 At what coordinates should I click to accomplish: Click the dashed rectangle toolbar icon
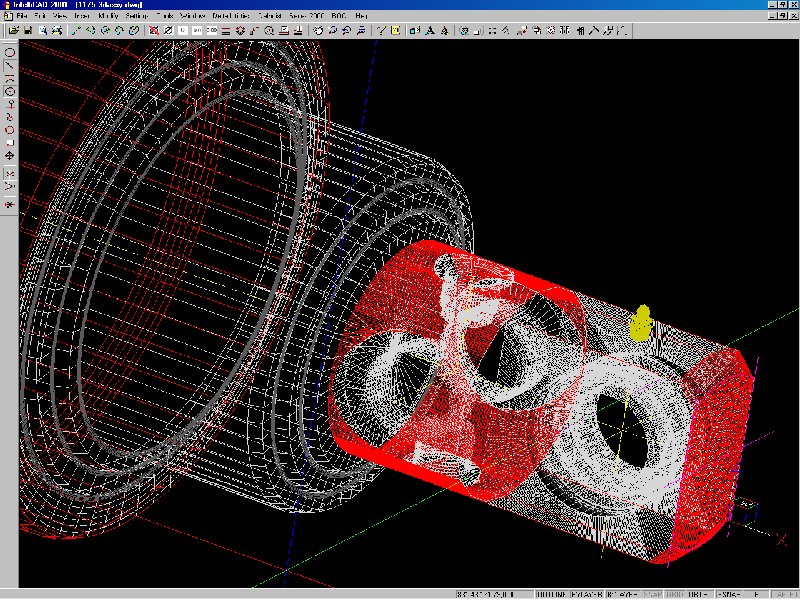pyautogui.click(x=492, y=31)
